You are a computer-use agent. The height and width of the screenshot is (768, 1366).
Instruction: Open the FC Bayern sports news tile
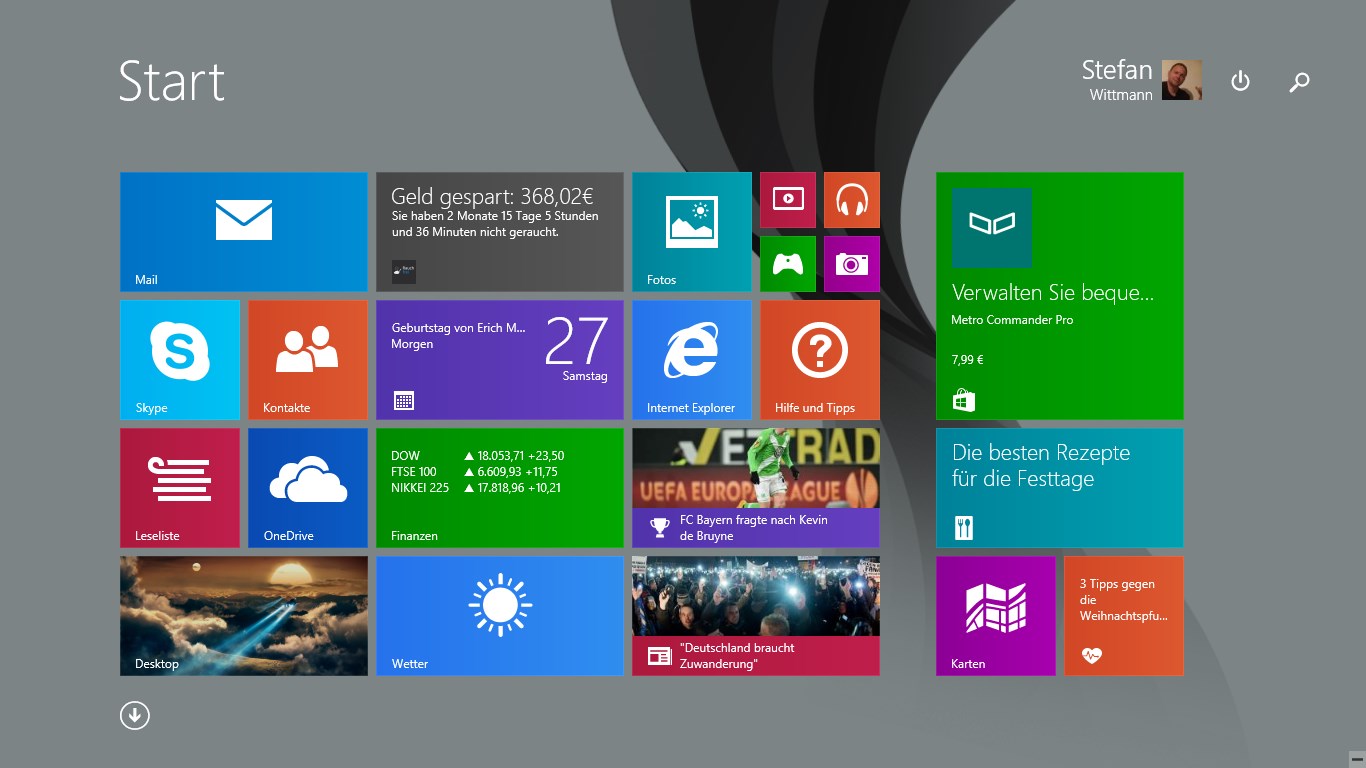755,487
